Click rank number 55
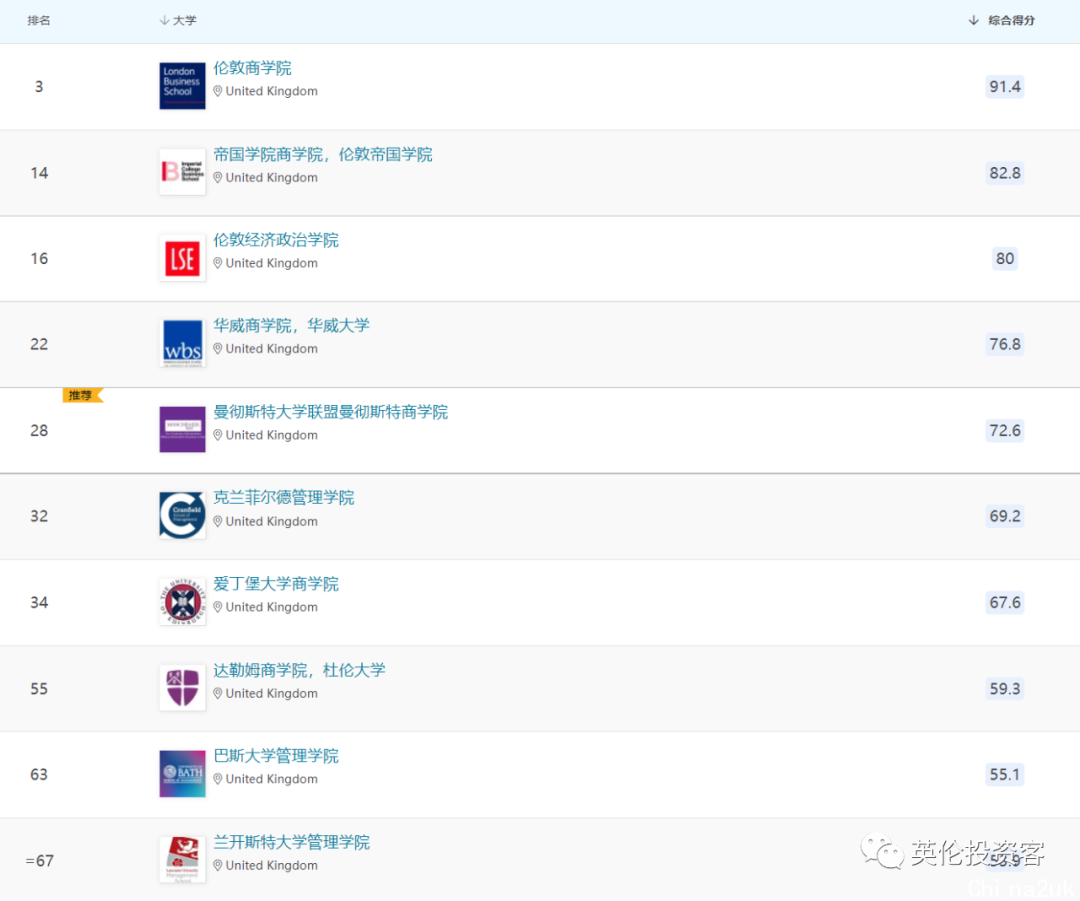 [x=39, y=689]
